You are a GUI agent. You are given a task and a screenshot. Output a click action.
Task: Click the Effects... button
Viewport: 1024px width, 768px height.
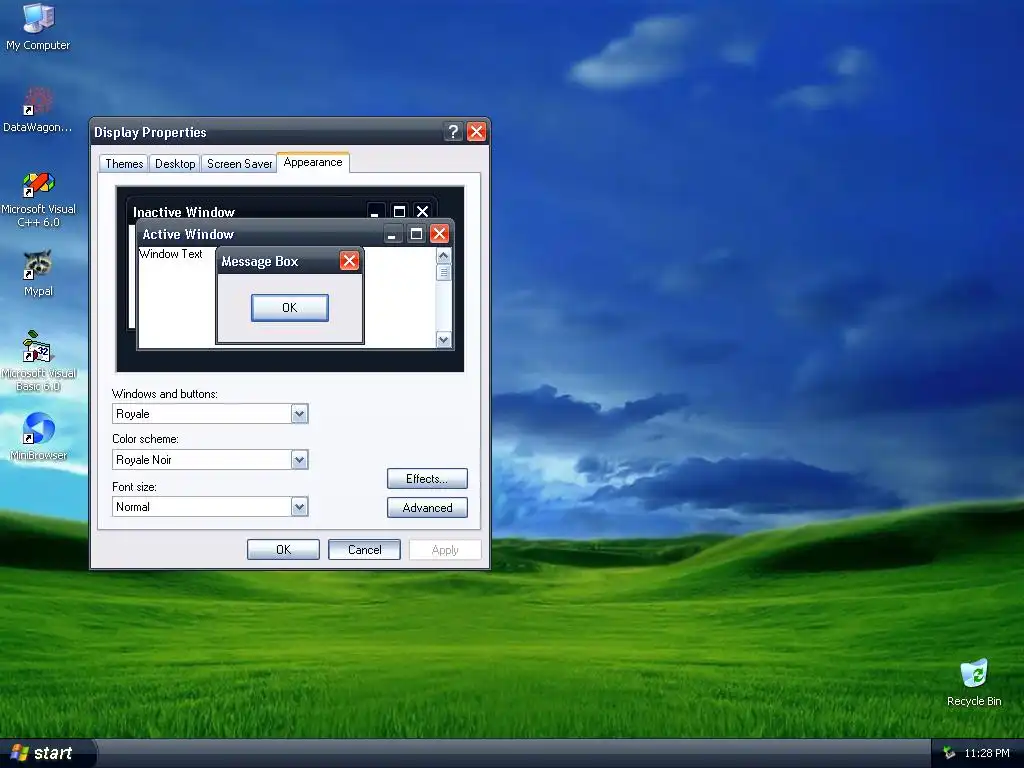427,479
